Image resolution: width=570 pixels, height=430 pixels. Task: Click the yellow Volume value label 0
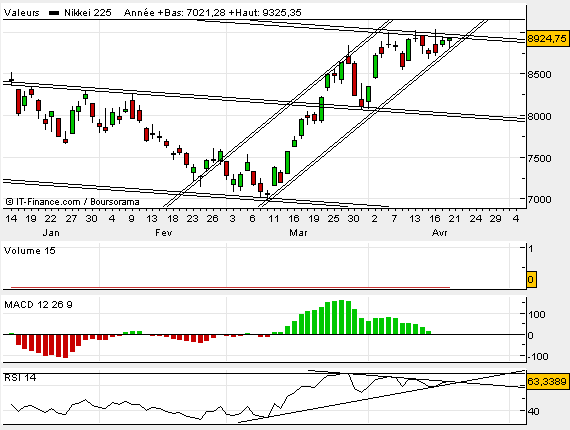point(531,280)
